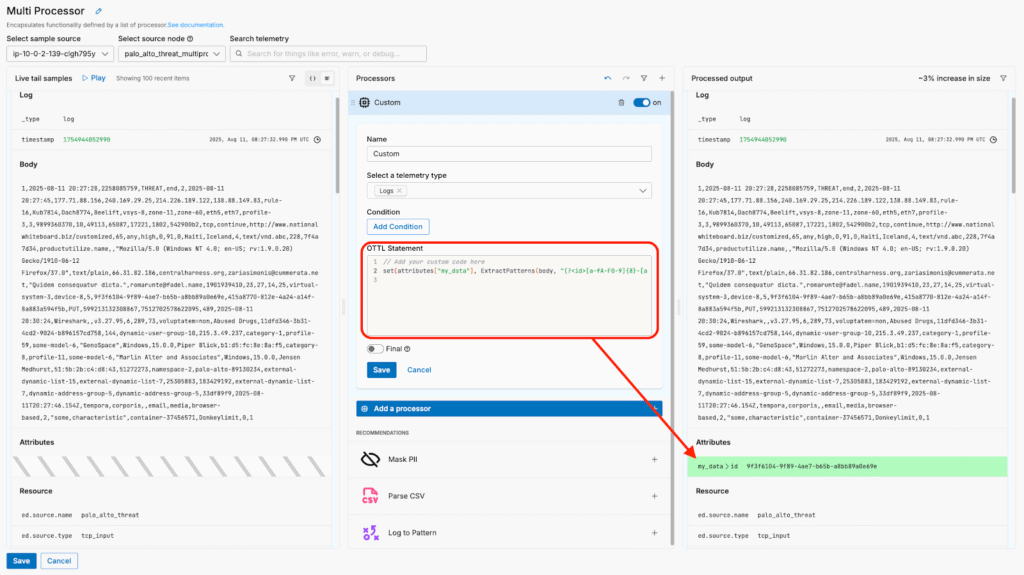Image resolution: width=1024 pixels, height=575 pixels.
Task: Delete the Custom processor with trash icon
Action: (x=621, y=102)
